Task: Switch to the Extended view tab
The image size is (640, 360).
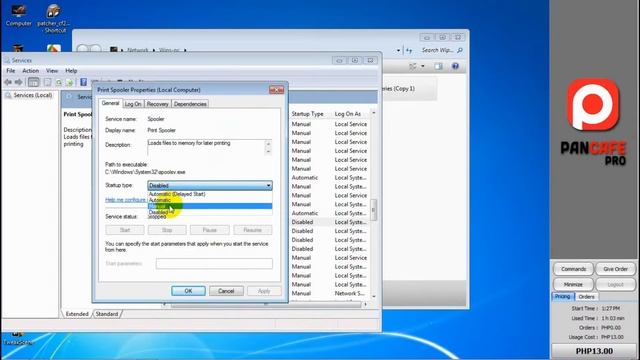Action: [x=77, y=314]
